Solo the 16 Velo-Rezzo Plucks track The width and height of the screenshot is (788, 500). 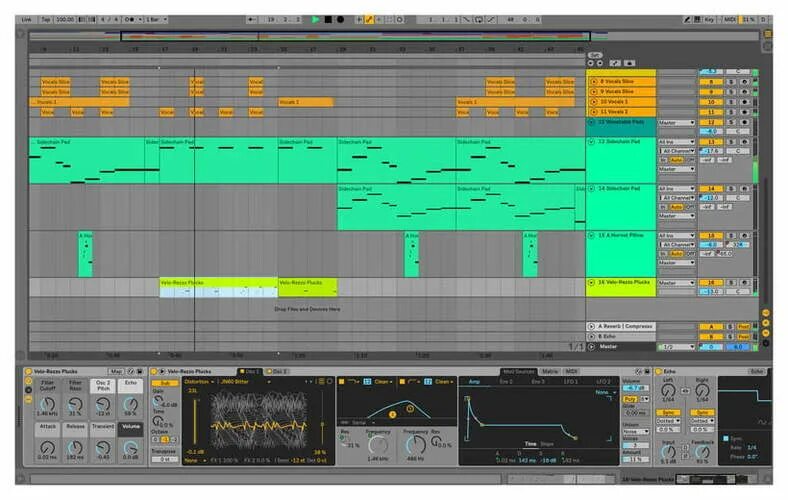[732, 283]
